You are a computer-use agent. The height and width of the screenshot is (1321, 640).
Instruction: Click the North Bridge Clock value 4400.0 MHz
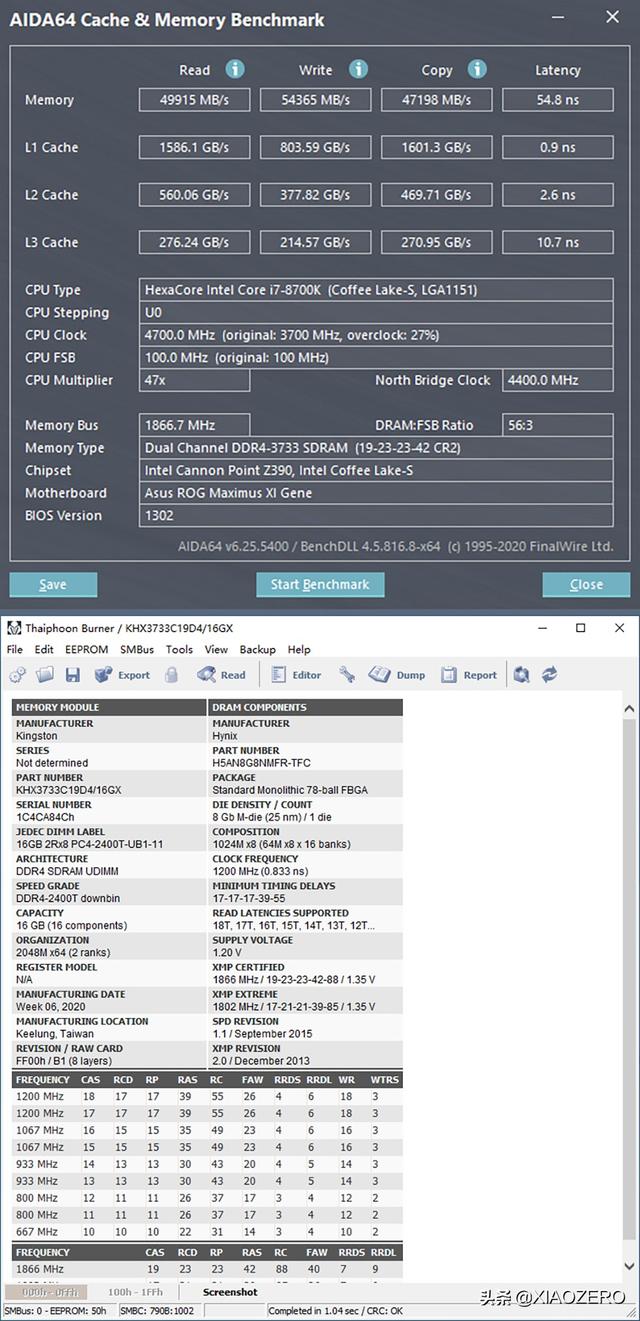point(557,380)
